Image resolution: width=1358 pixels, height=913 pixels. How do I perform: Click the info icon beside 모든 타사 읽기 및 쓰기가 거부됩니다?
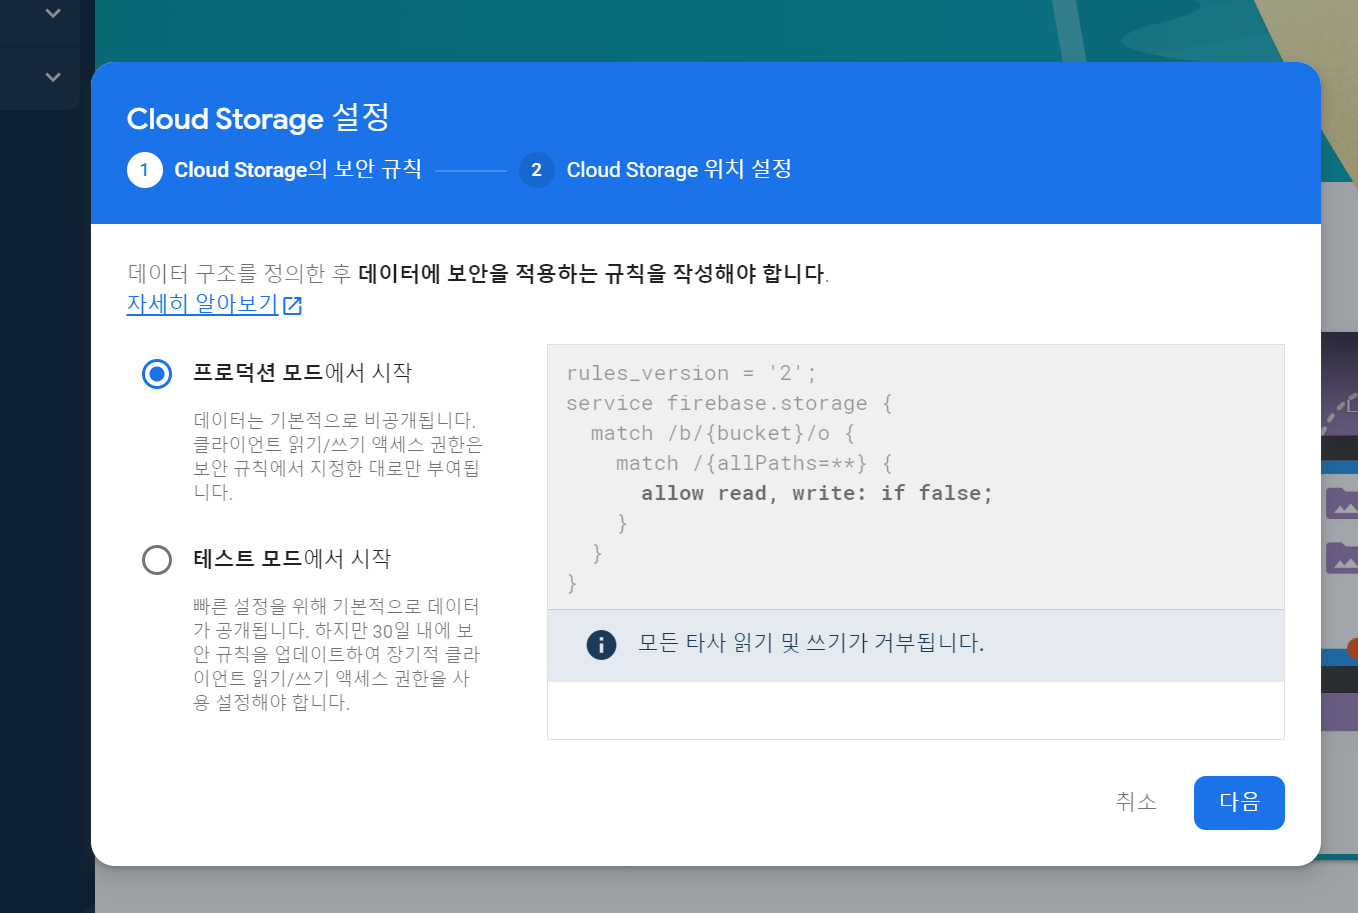[601, 644]
